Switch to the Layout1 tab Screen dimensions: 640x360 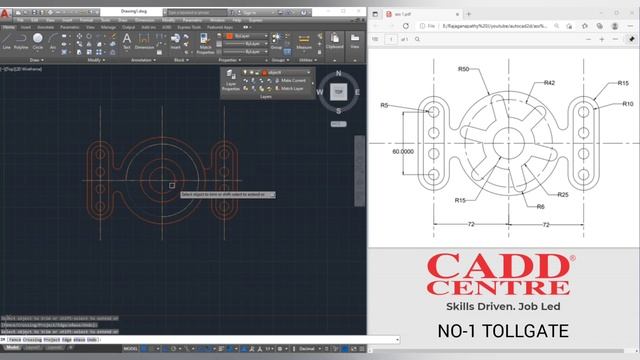[33, 348]
